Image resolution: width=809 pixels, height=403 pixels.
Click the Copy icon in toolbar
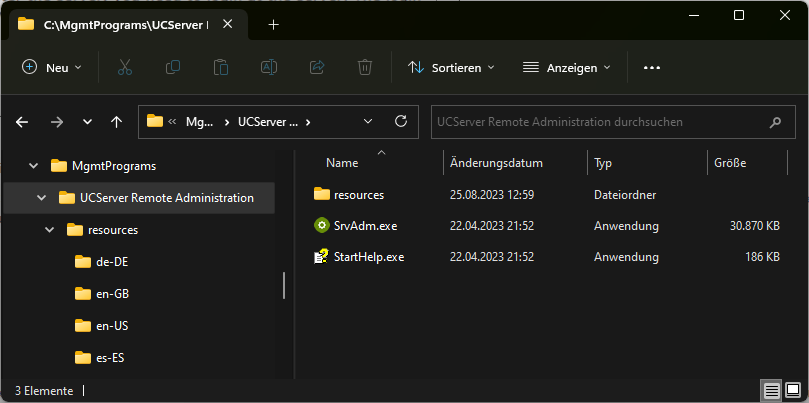coord(173,68)
